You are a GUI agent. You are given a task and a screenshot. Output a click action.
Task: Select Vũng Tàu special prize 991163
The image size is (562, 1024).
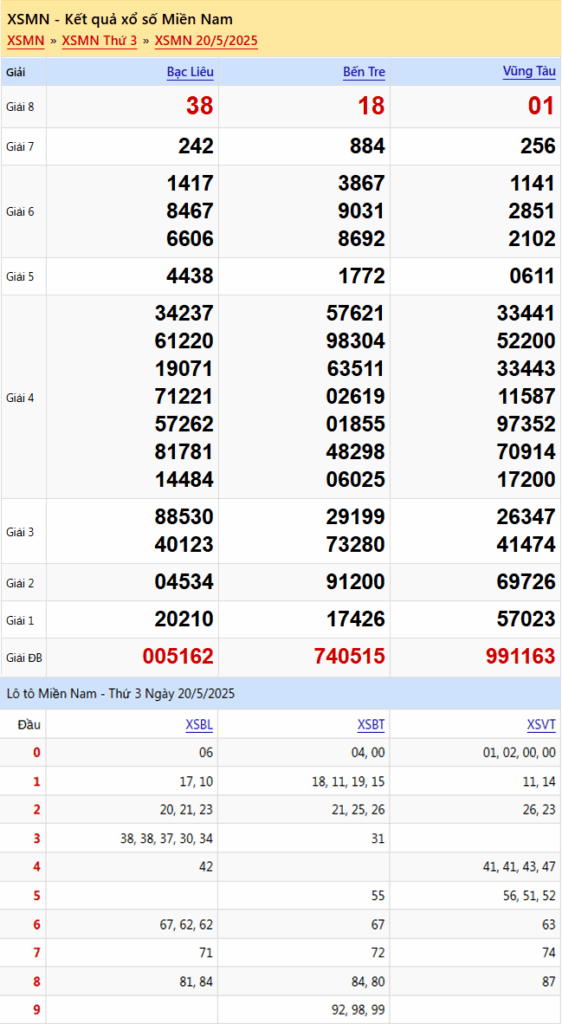click(520, 657)
